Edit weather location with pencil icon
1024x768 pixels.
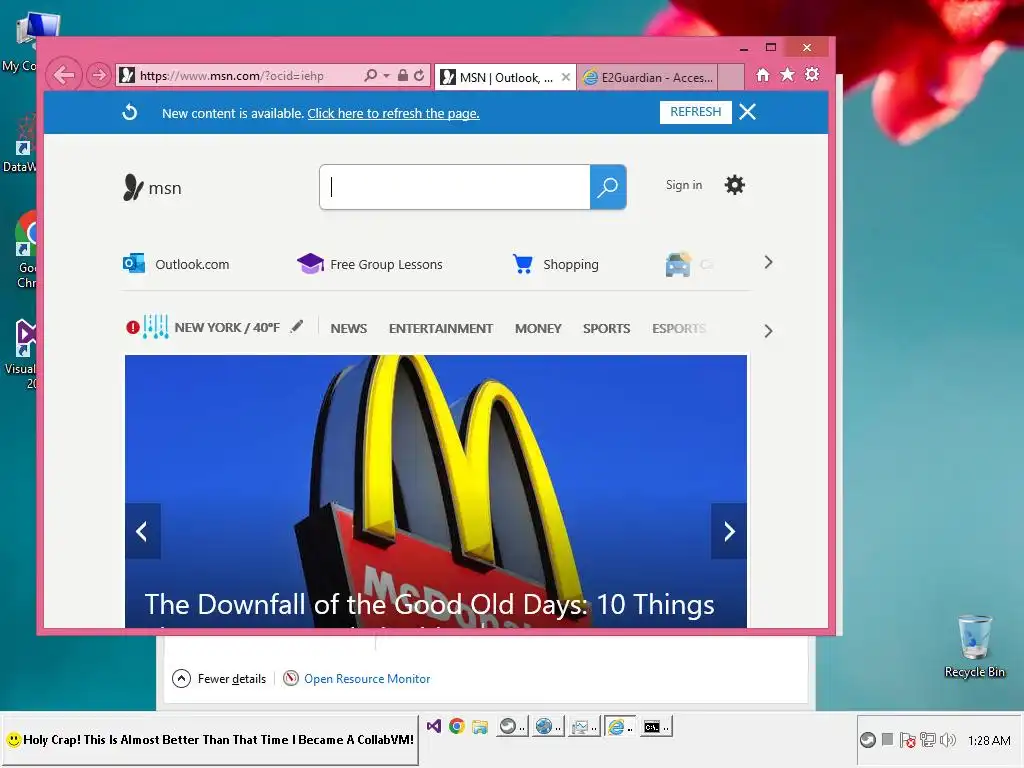297,326
